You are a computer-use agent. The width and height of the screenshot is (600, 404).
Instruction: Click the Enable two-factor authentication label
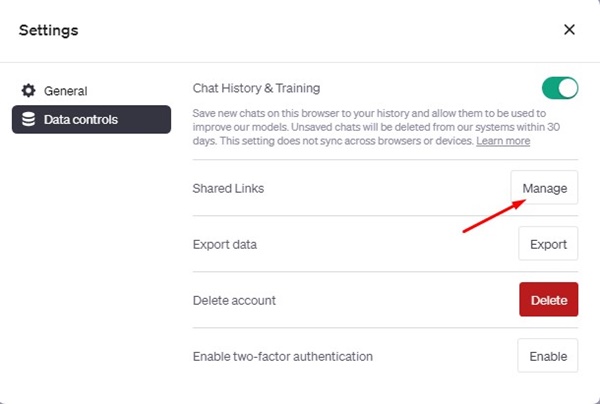283,357
